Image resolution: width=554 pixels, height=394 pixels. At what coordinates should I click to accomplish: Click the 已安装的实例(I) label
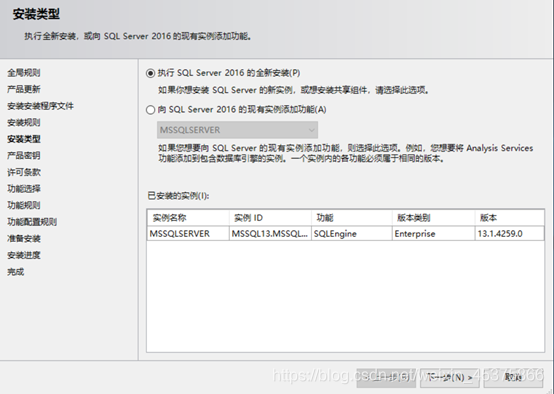178,196
